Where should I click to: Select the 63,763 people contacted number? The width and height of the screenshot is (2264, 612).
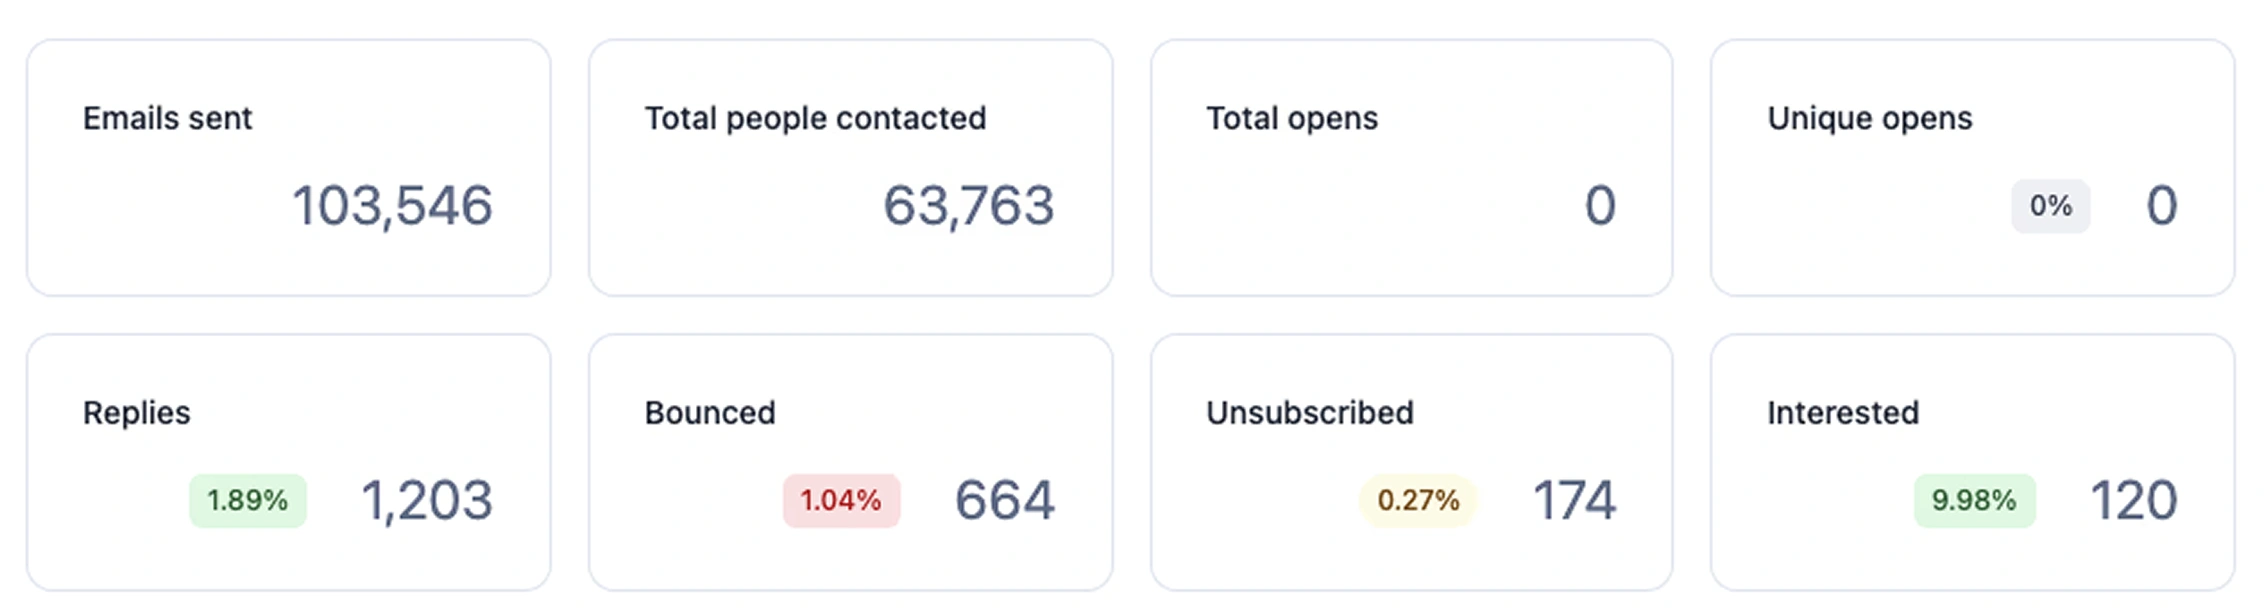(x=968, y=206)
